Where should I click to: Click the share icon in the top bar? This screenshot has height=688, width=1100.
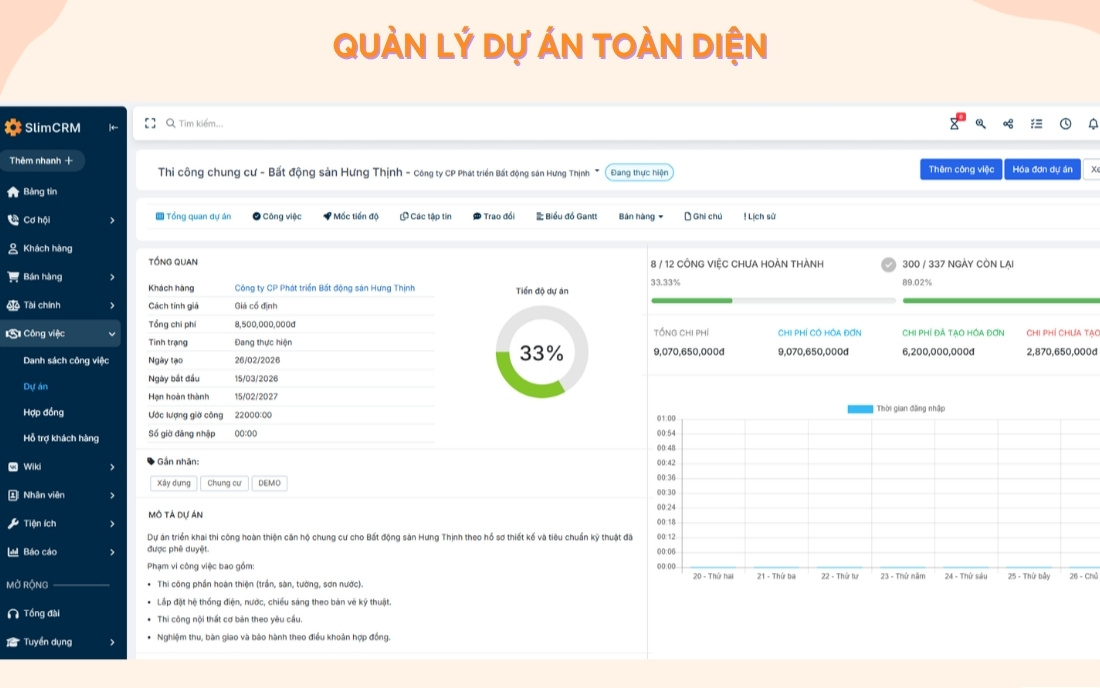[x=1008, y=123]
